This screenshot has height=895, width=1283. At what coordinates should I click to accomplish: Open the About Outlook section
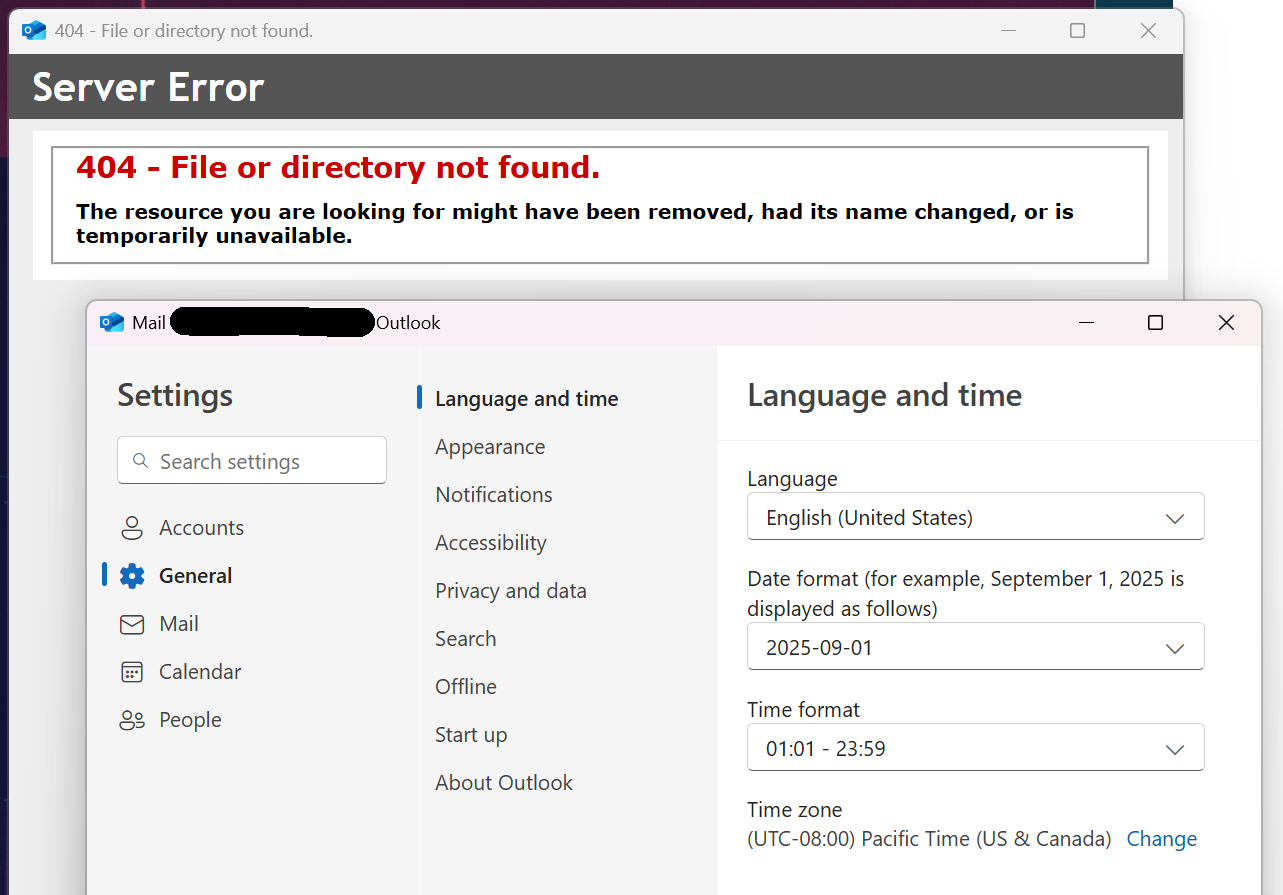click(504, 783)
